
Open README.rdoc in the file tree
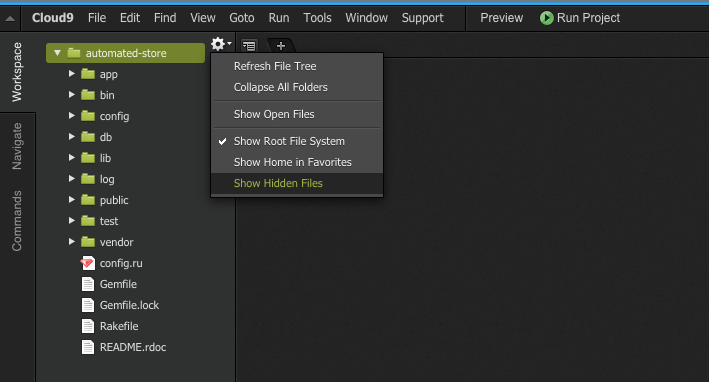133,347
